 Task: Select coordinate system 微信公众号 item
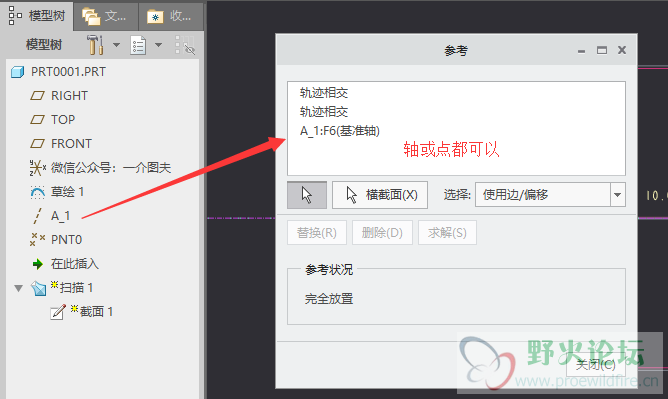(111, 167)
